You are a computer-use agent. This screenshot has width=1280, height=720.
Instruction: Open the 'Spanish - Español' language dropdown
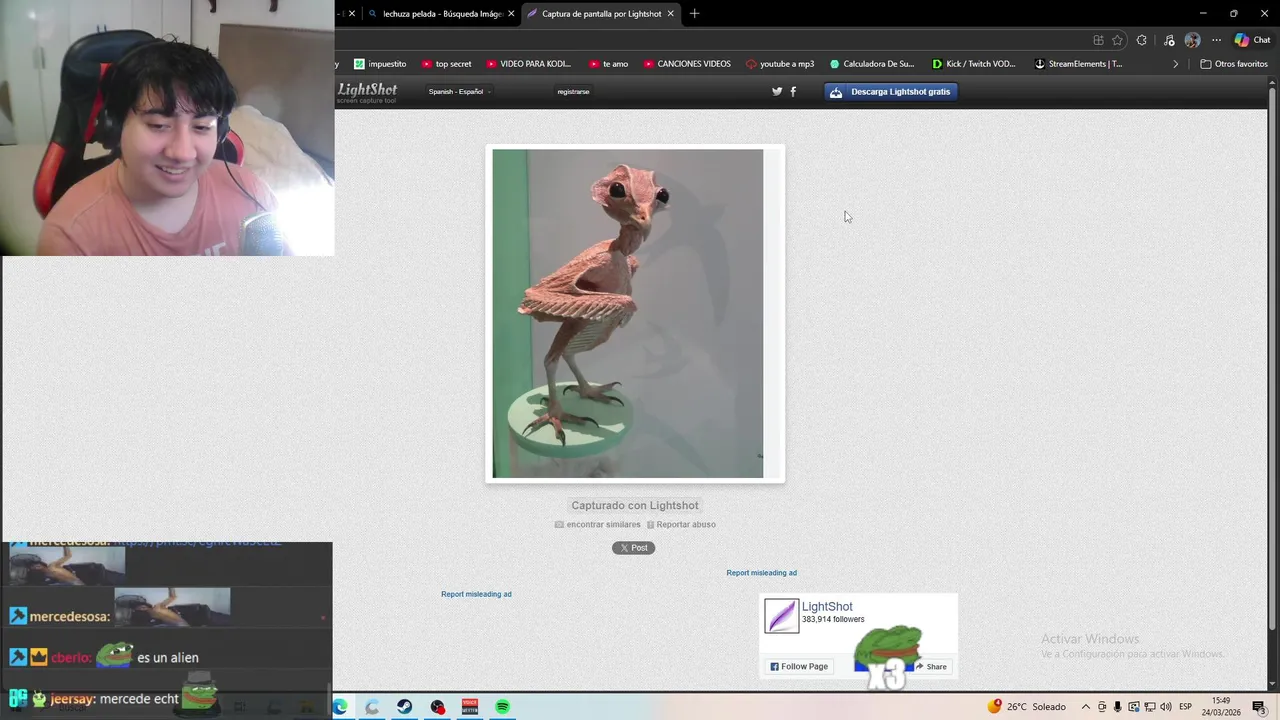(x=460, y=92)
